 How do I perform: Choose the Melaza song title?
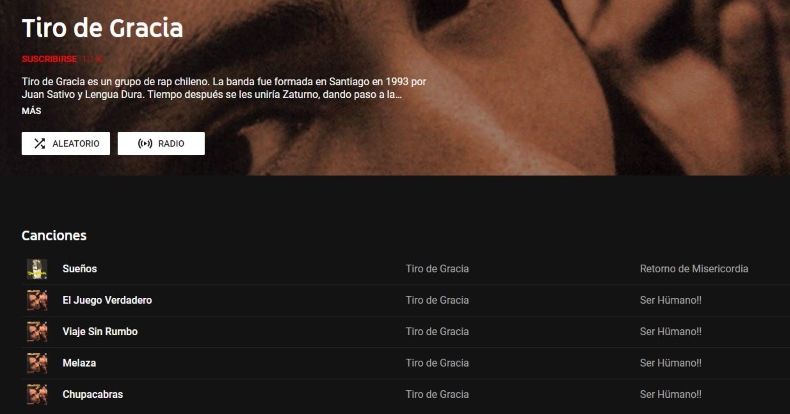pyautogui.click(x=79, y=363)
